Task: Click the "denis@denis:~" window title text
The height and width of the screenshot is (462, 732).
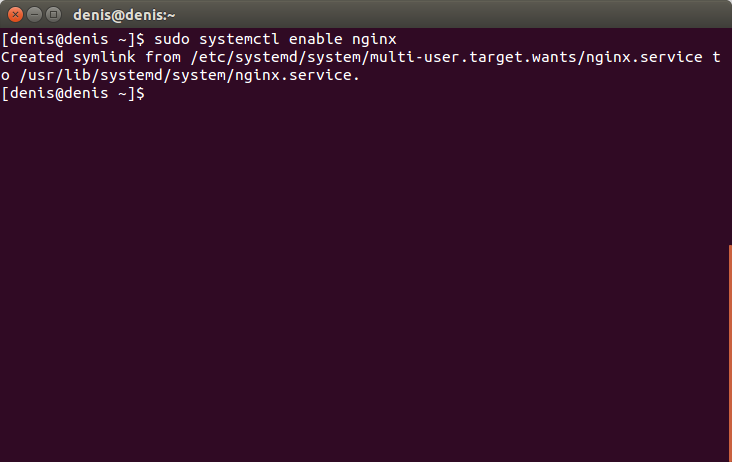Action: click(124, 15)
